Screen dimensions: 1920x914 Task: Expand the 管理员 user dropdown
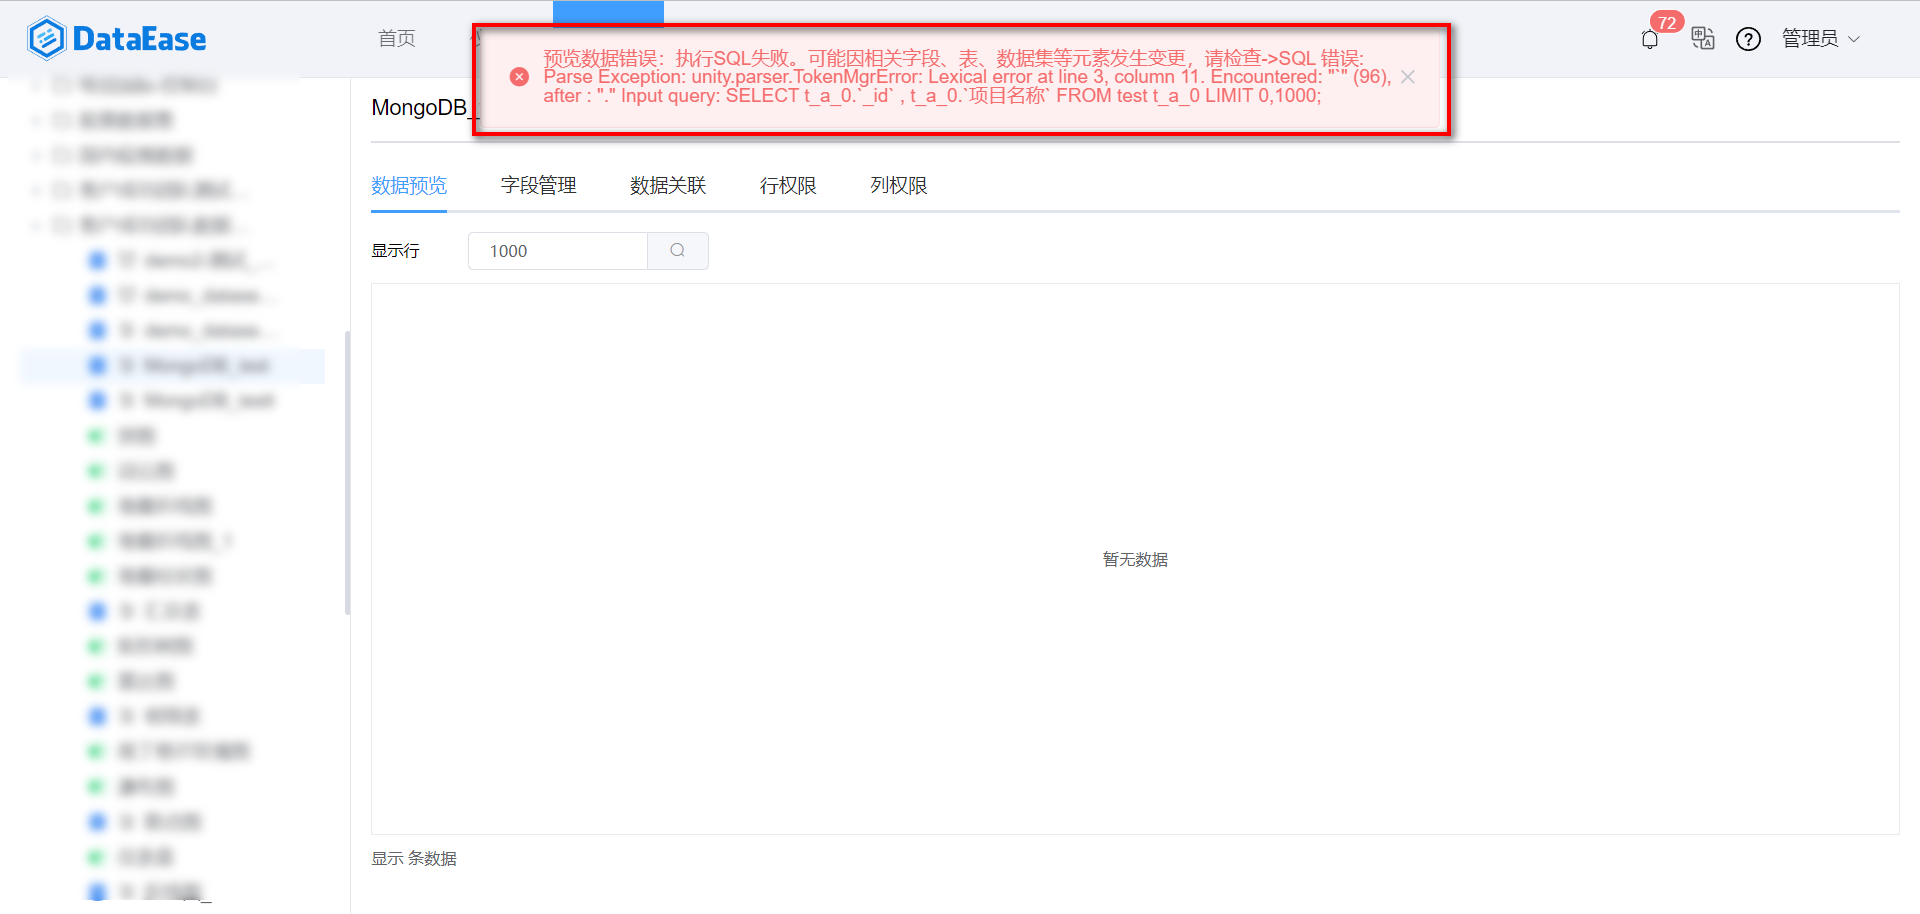point(1820,39)
